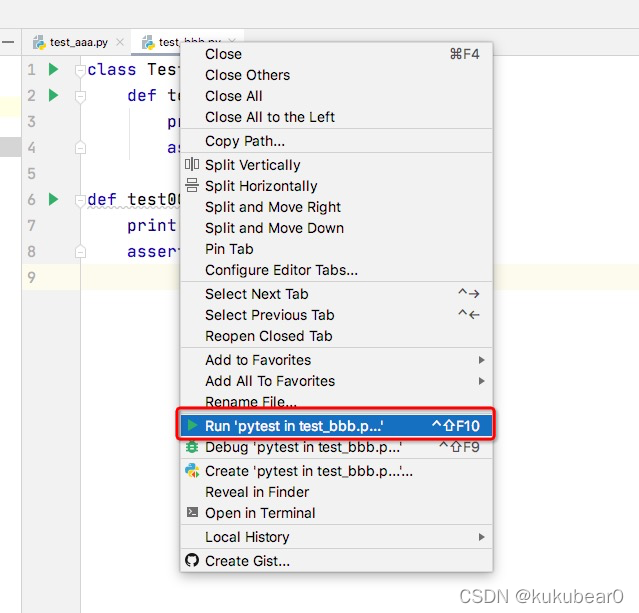The width and height of the screenshot is (639, 613).
Task: Select Create 'pytest in test_bbb.p...'...
Action: pos(336,471)
